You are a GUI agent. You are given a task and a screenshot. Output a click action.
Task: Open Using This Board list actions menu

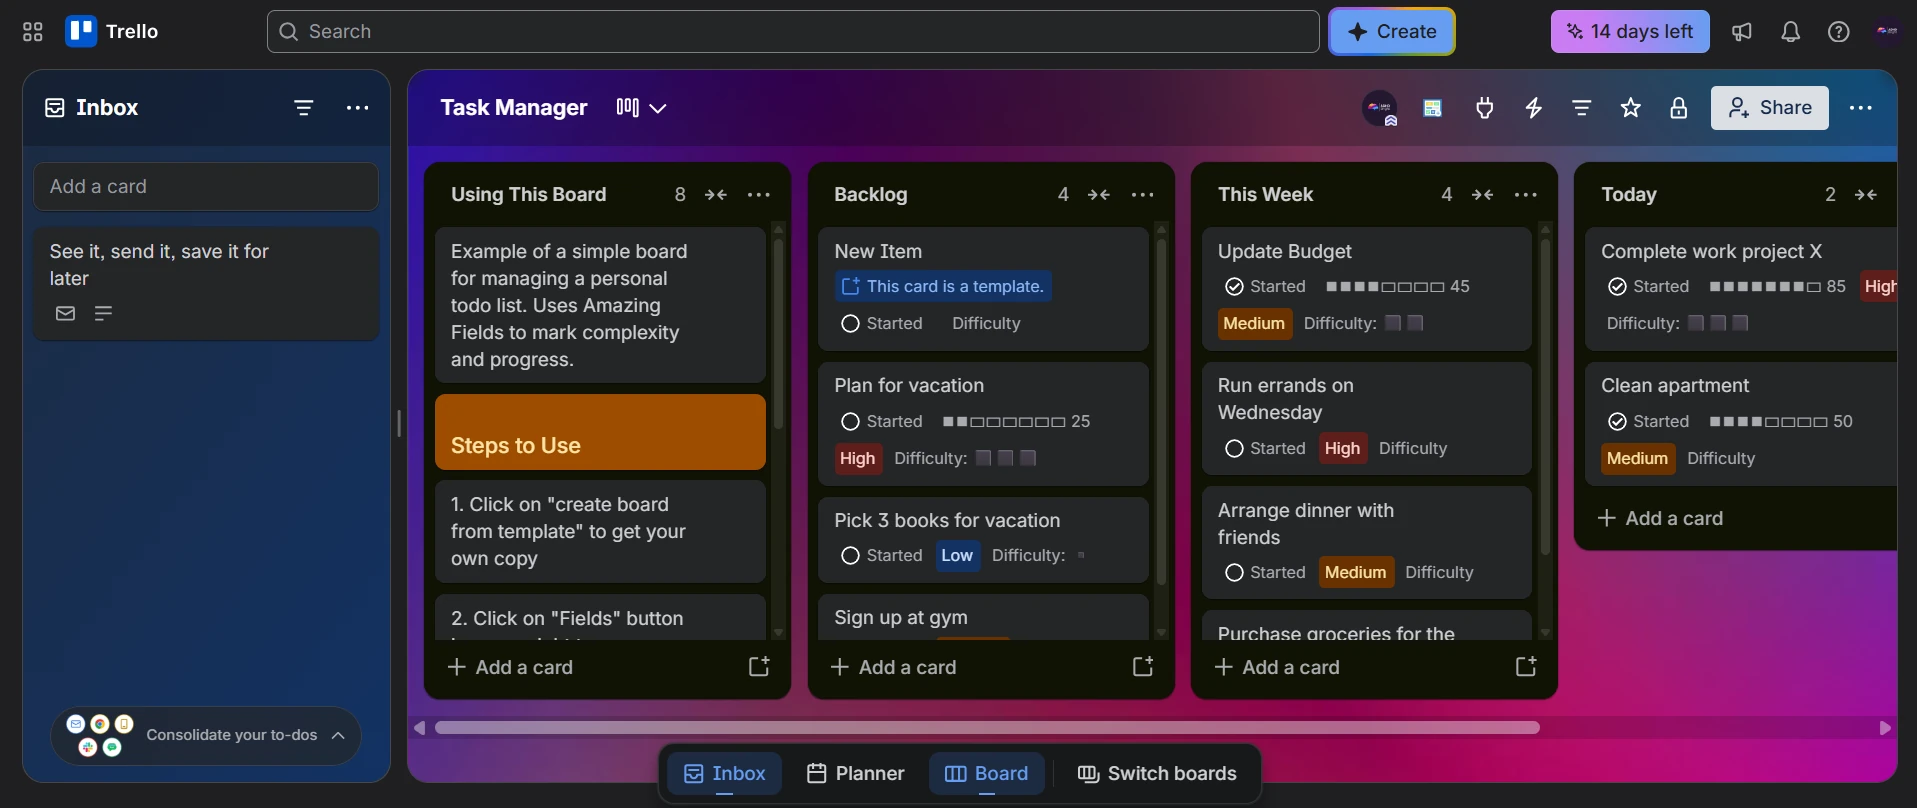[x=759, y=195]
